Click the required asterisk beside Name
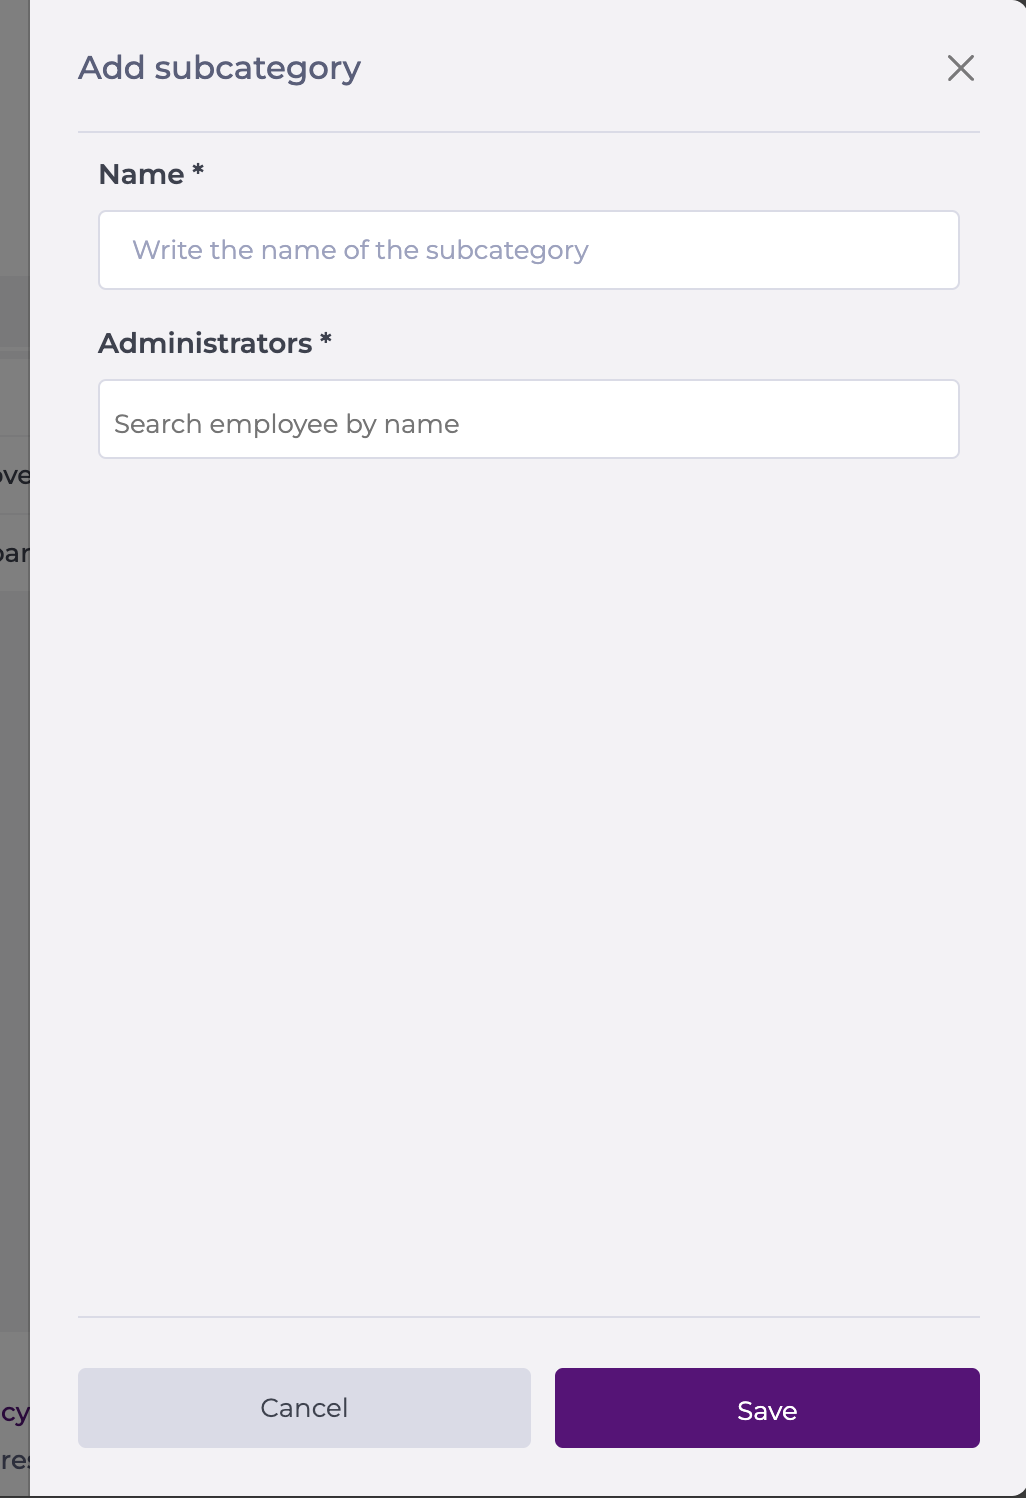This screenshot has height=1498, width=1026. tap(198, 171)
